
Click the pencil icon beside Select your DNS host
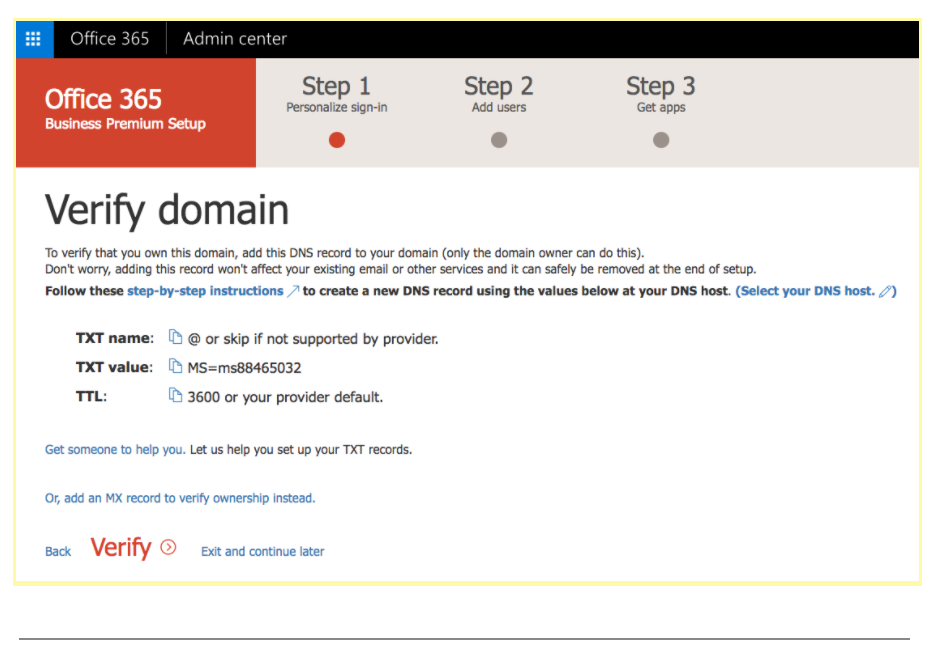(885, 291)
